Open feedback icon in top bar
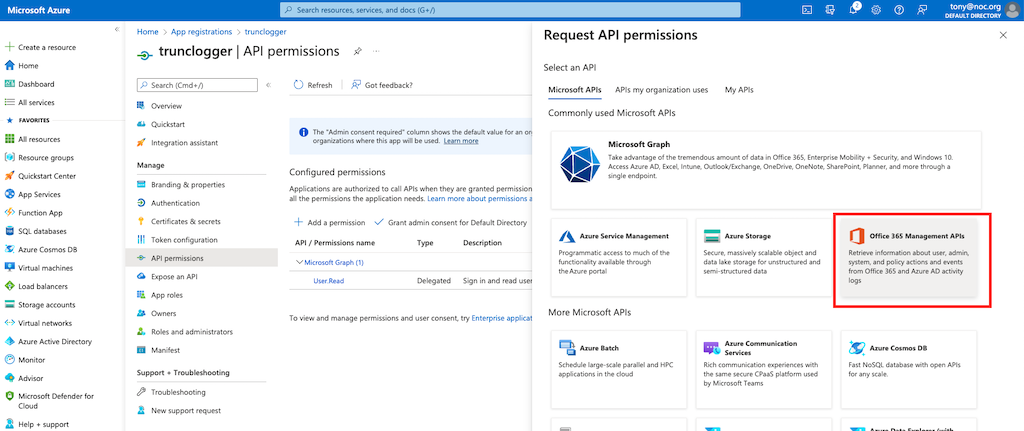Viewport: 1024px width, 431px height. [922, 10]
